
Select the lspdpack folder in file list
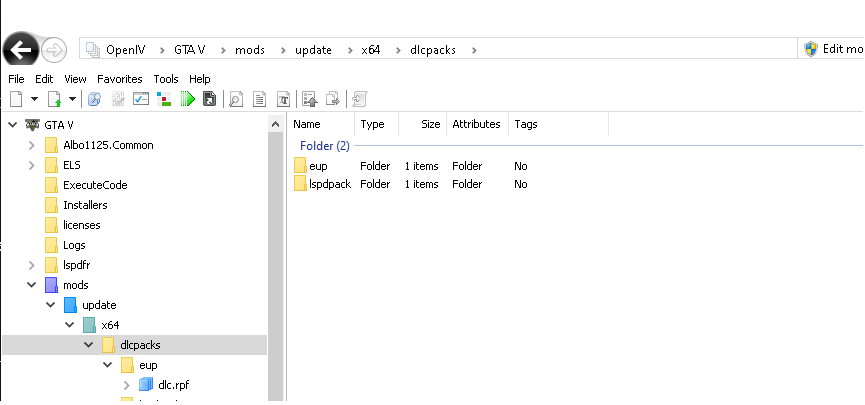coord(329,184)
